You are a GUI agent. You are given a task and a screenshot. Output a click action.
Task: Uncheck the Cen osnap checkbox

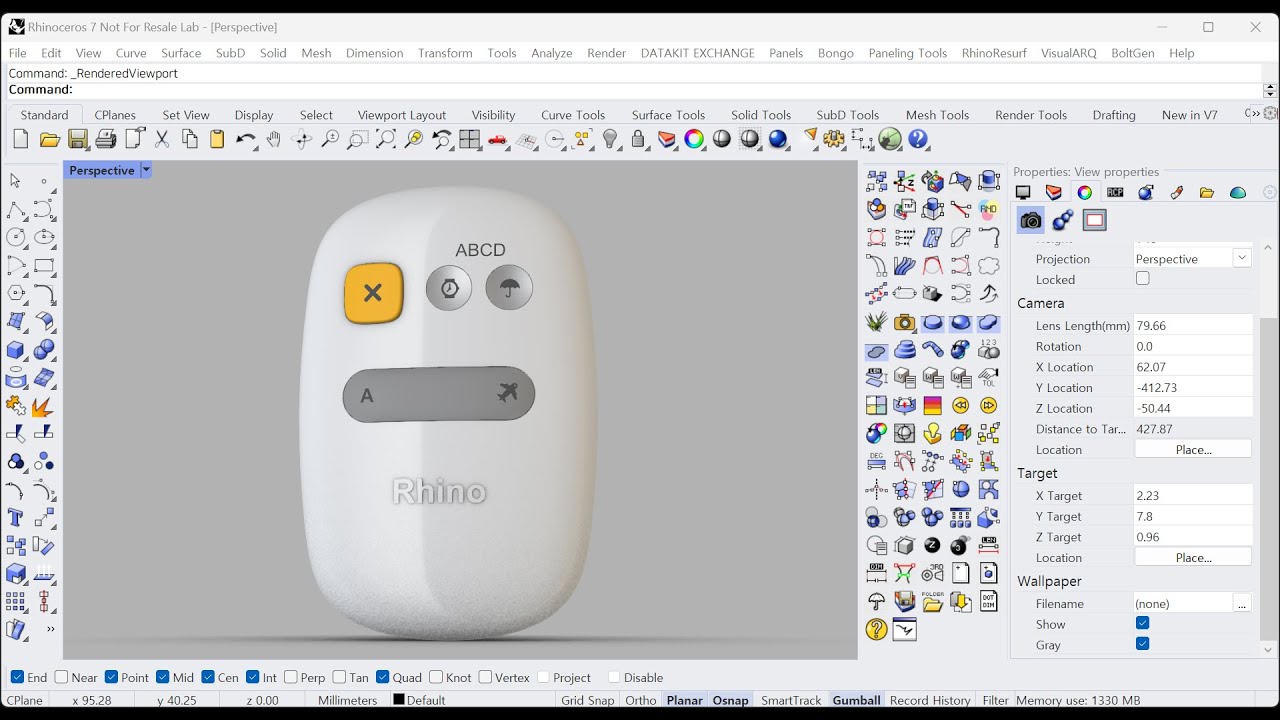coord(208,677)
